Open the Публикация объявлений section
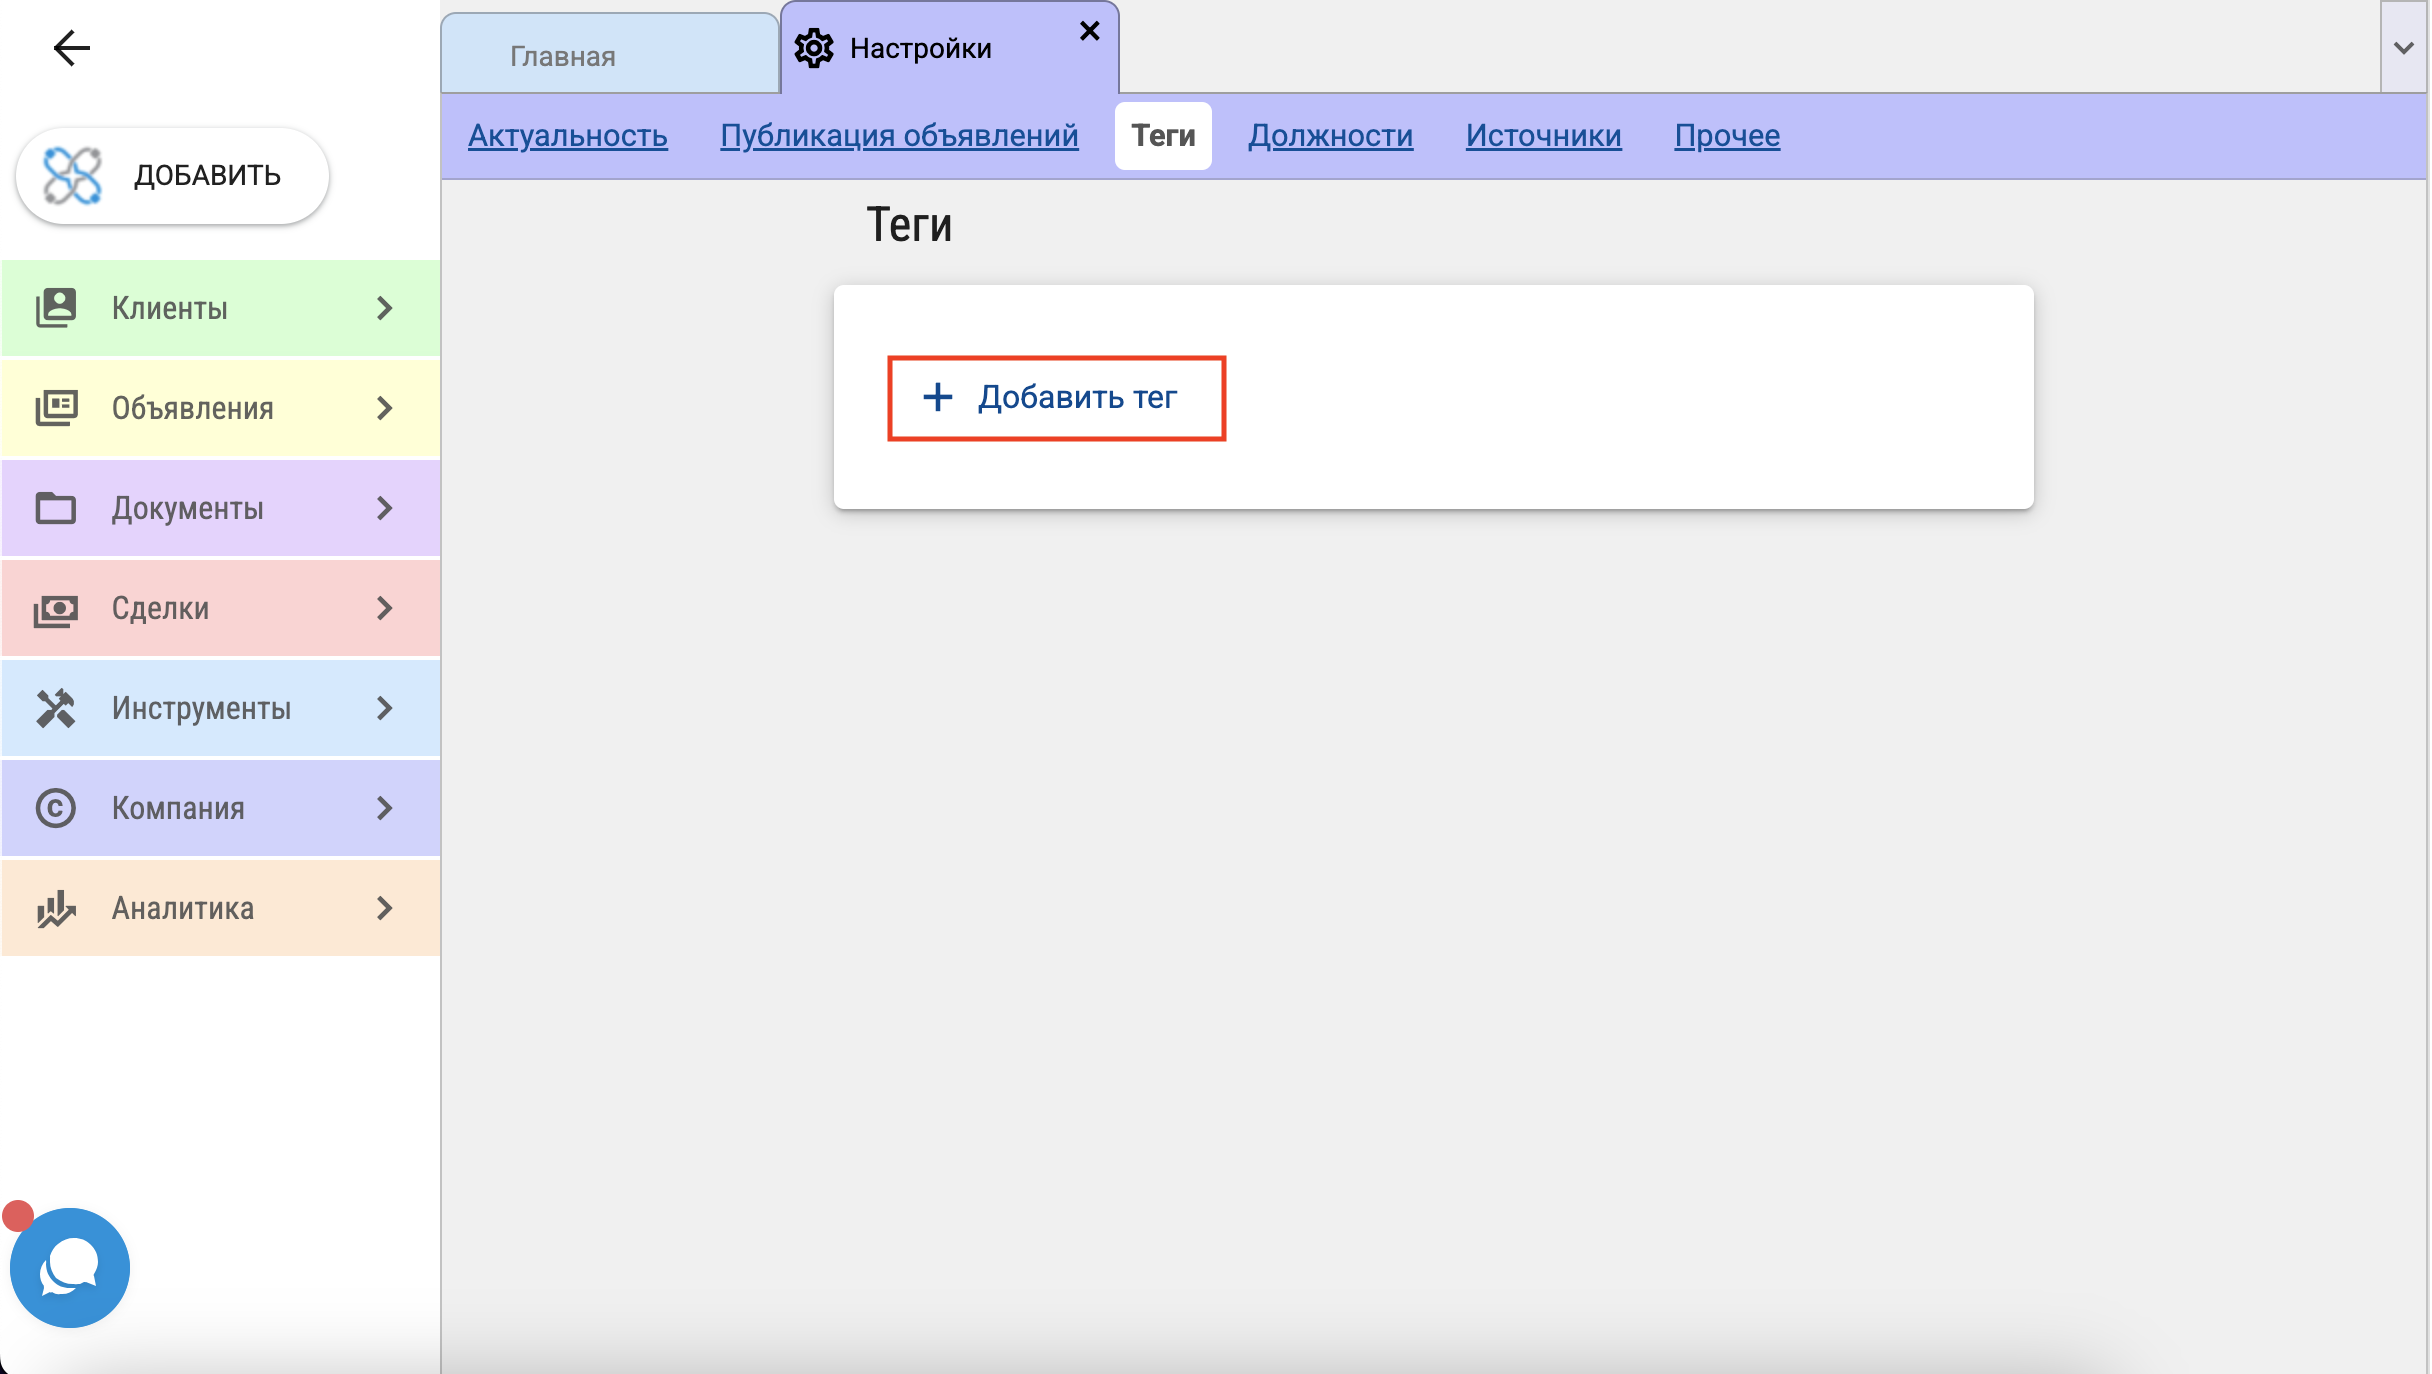 pyautogui.click(x=899, y=135)
